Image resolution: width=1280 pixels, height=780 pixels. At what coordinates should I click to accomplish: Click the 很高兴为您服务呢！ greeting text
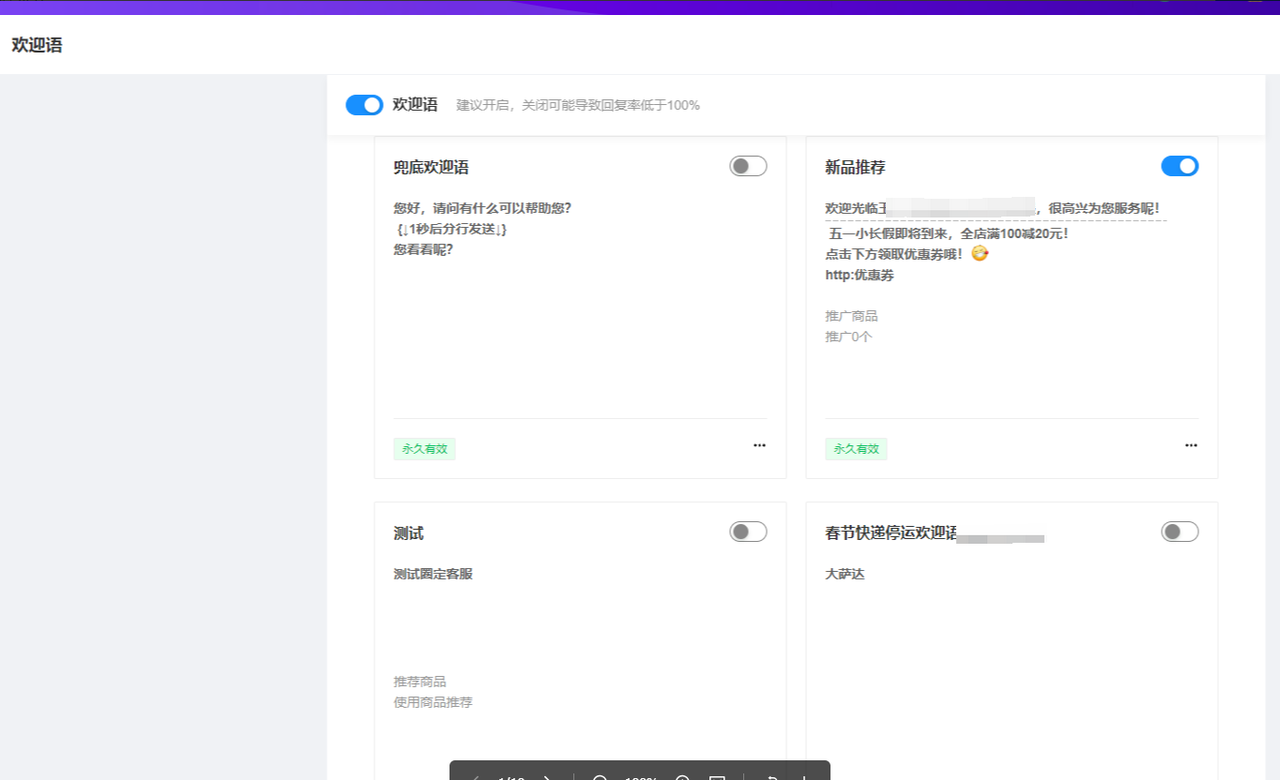pos(1103,208)
